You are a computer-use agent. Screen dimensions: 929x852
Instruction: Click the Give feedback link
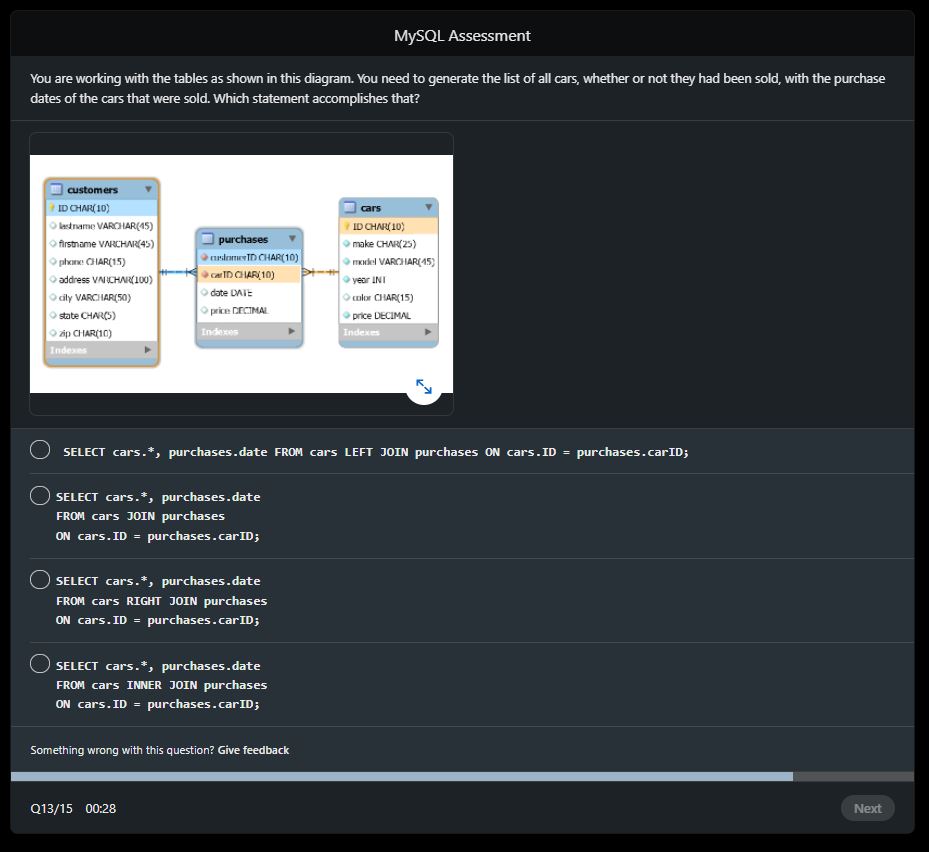point(253,749)
